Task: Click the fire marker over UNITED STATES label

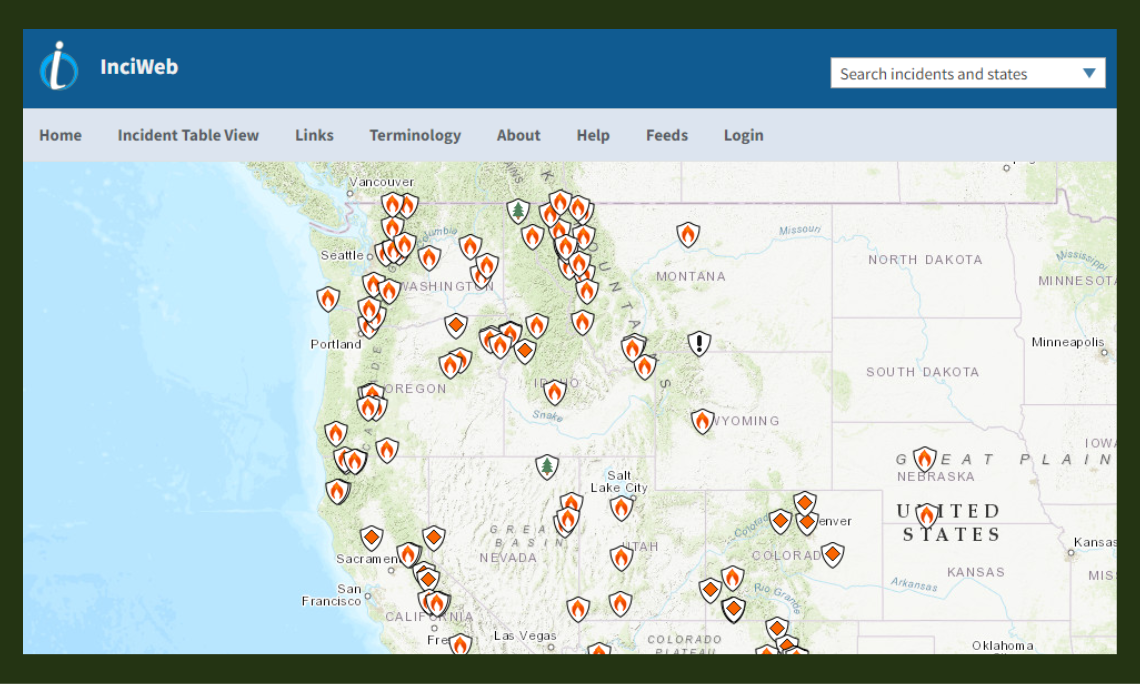Action: point(927,516)
